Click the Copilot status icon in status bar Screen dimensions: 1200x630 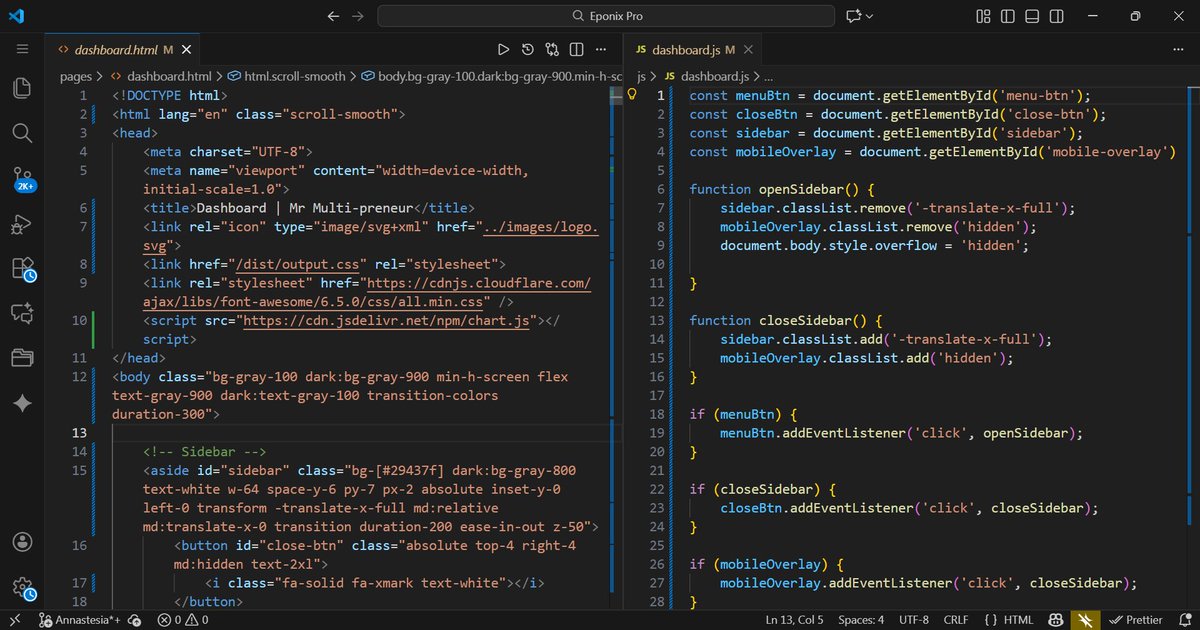point(1054,620)
